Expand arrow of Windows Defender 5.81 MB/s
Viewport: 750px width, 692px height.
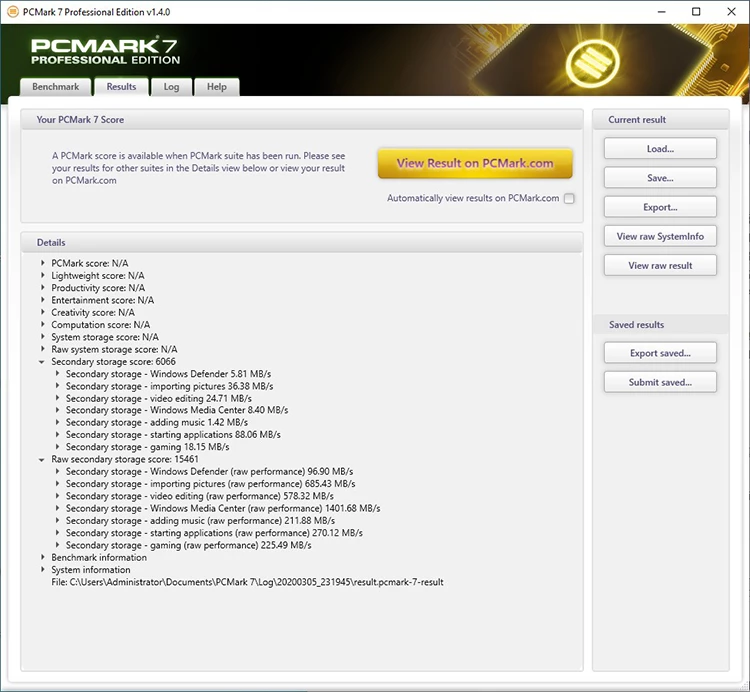click(x=57, y=373)
